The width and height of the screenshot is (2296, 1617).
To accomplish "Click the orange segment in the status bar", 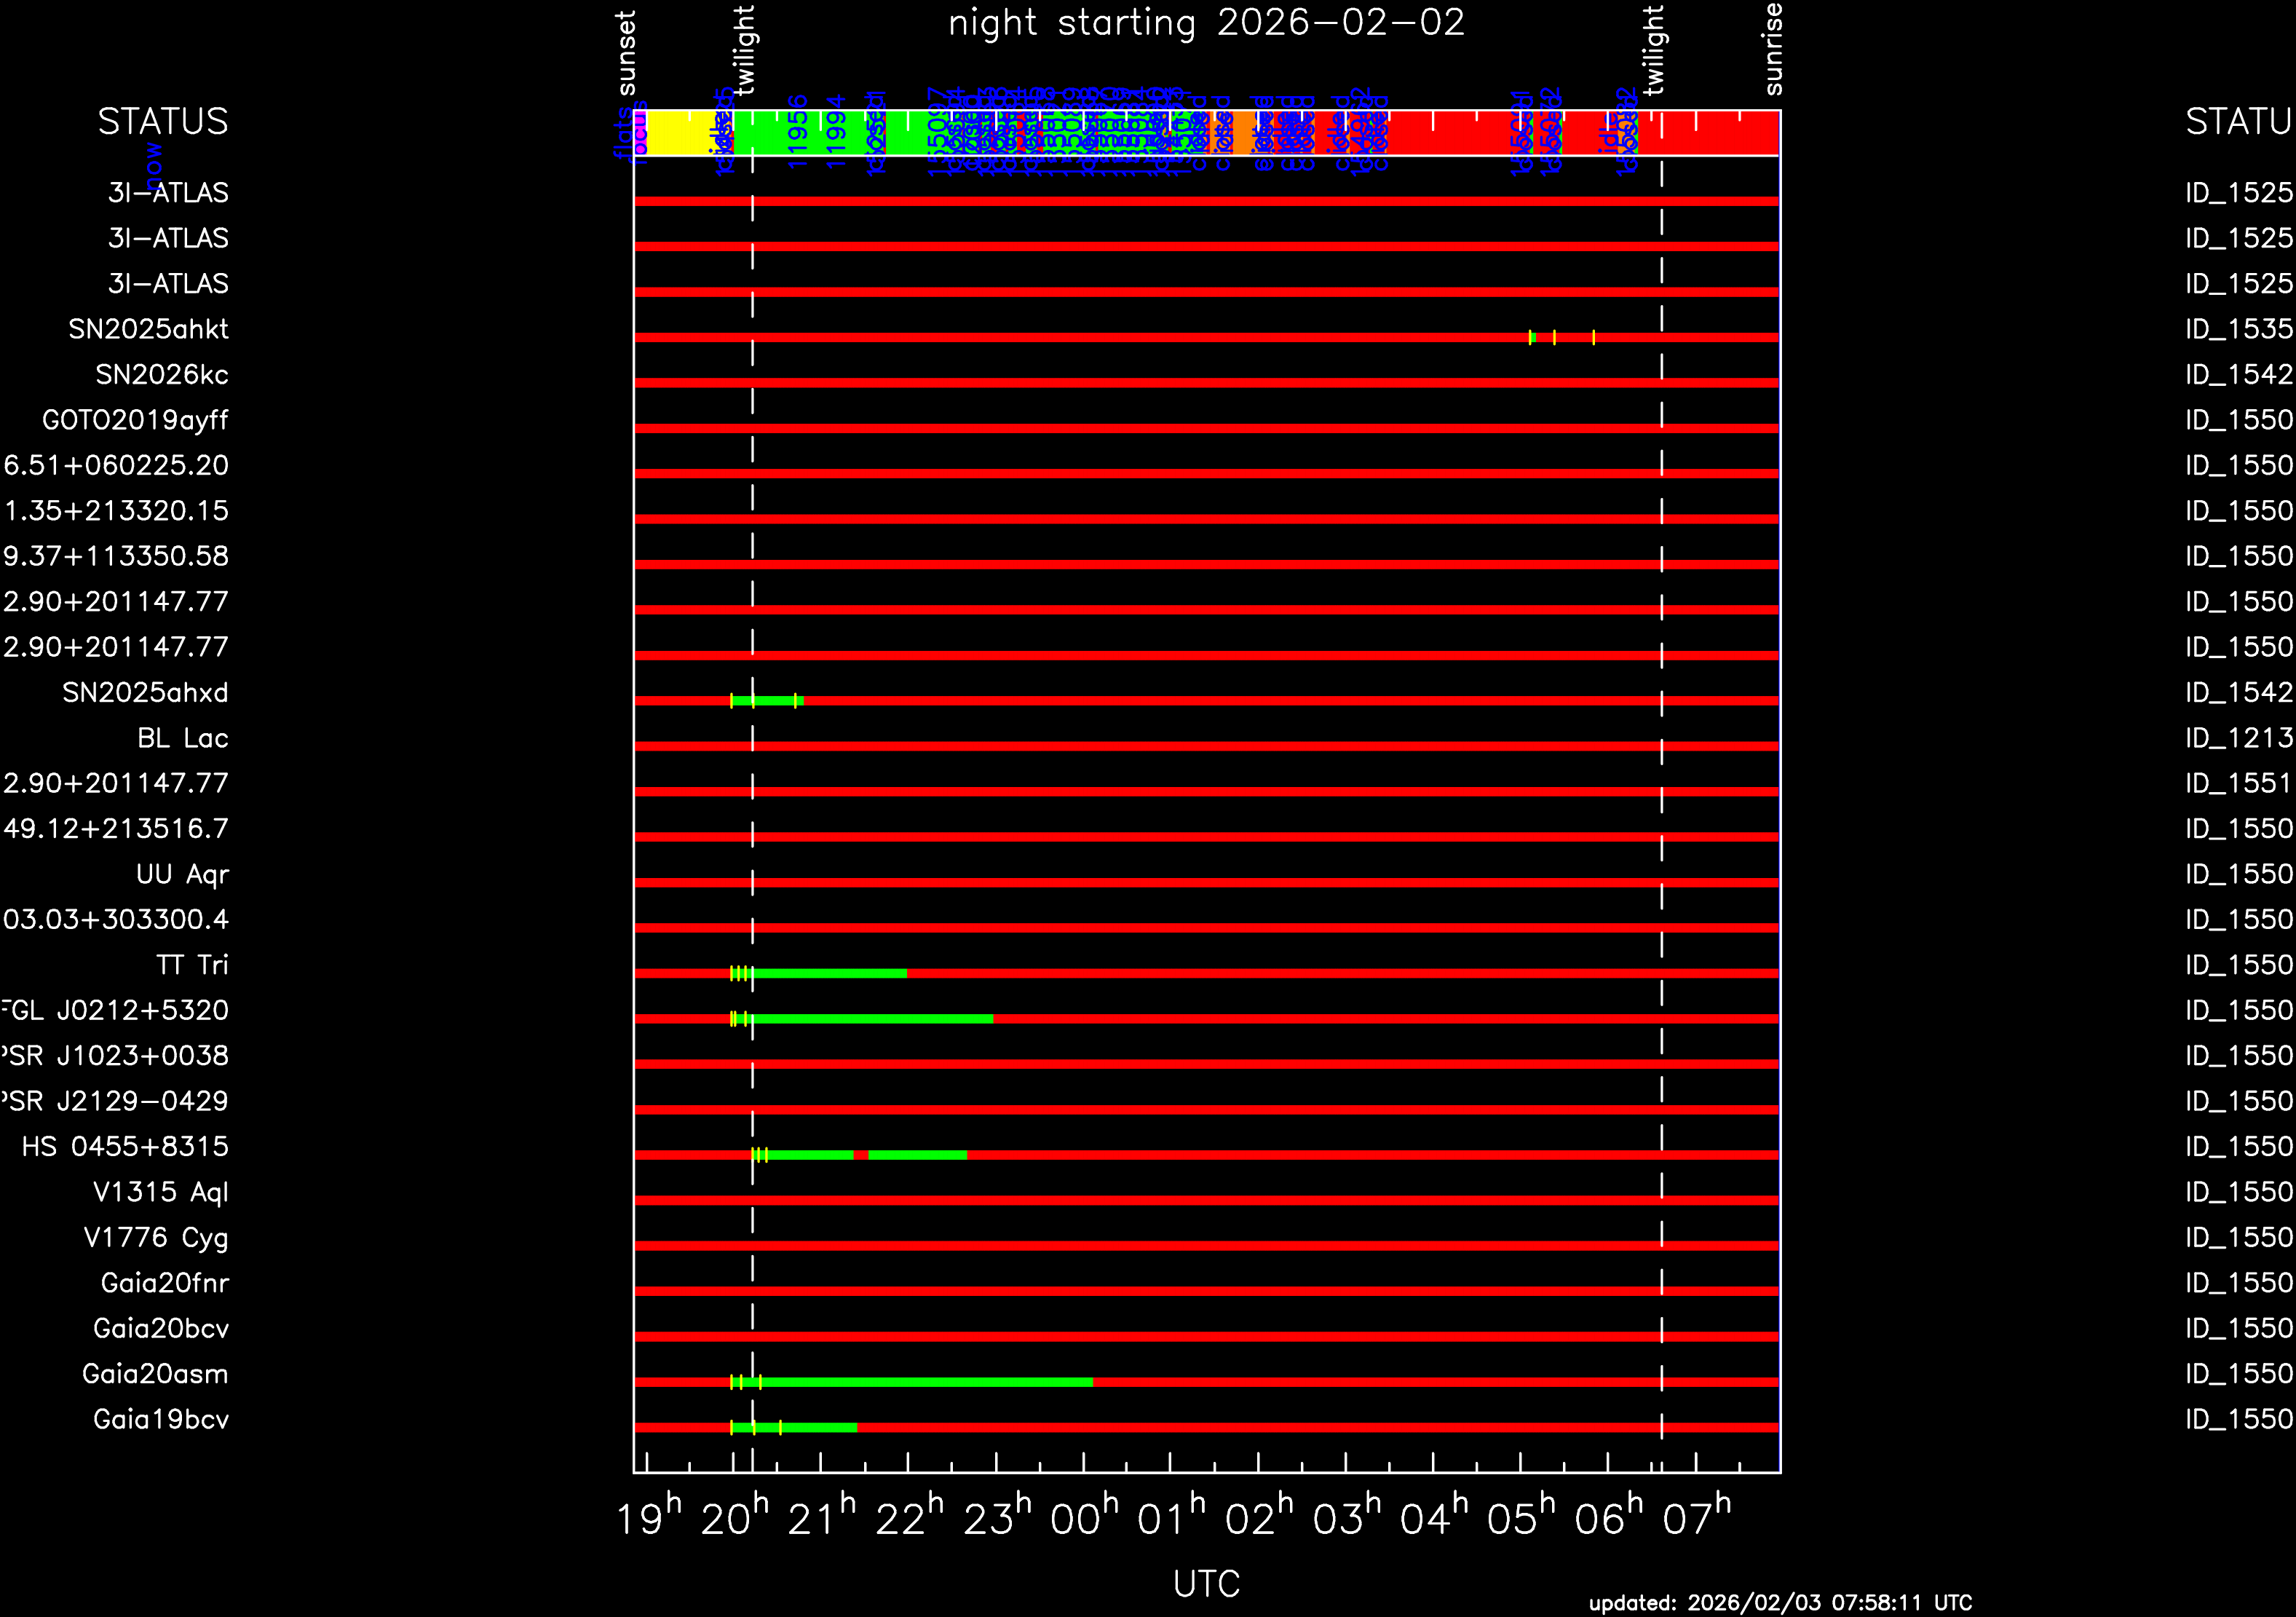I will click(x=1245, y=133).
